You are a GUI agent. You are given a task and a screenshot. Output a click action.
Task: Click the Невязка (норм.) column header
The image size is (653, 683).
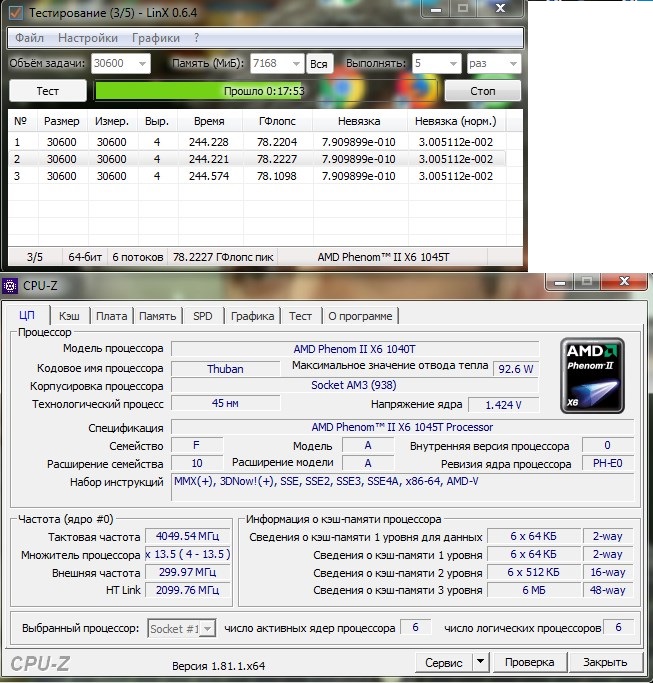[x=456, y=121]
